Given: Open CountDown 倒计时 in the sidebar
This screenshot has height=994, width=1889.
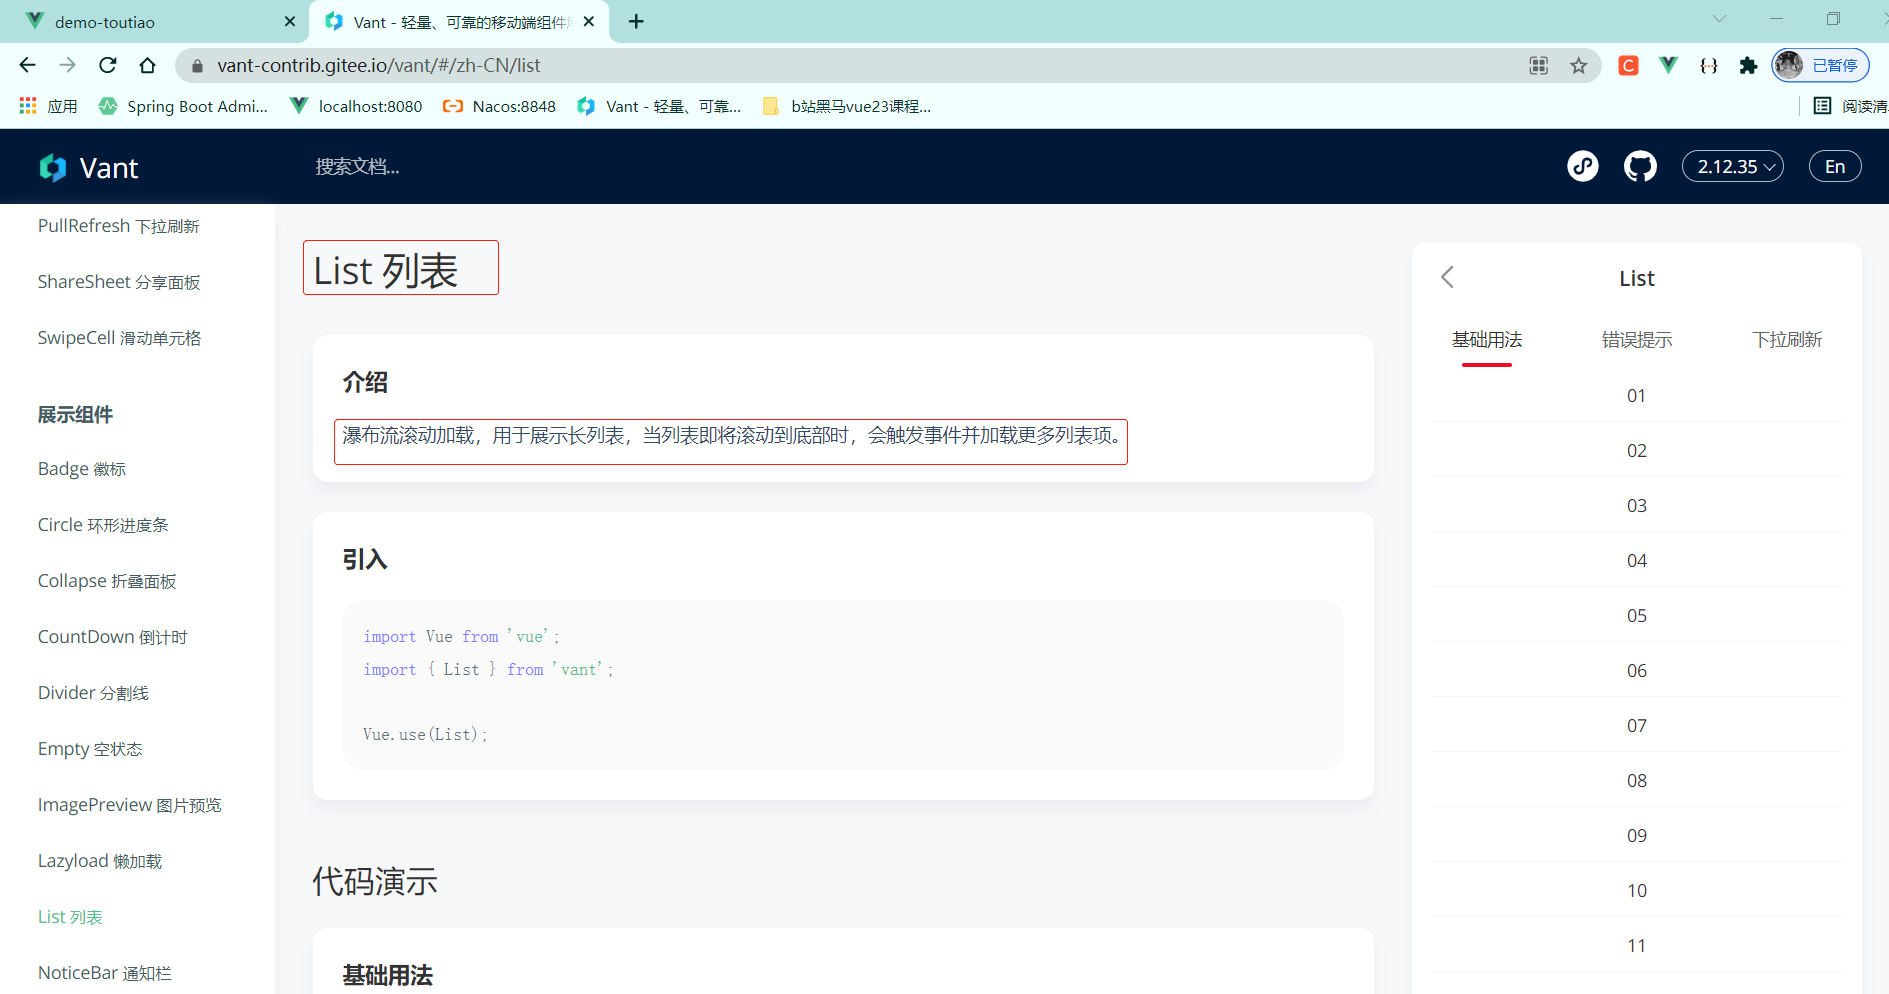Looking at the screenshot, I should 113,637.
